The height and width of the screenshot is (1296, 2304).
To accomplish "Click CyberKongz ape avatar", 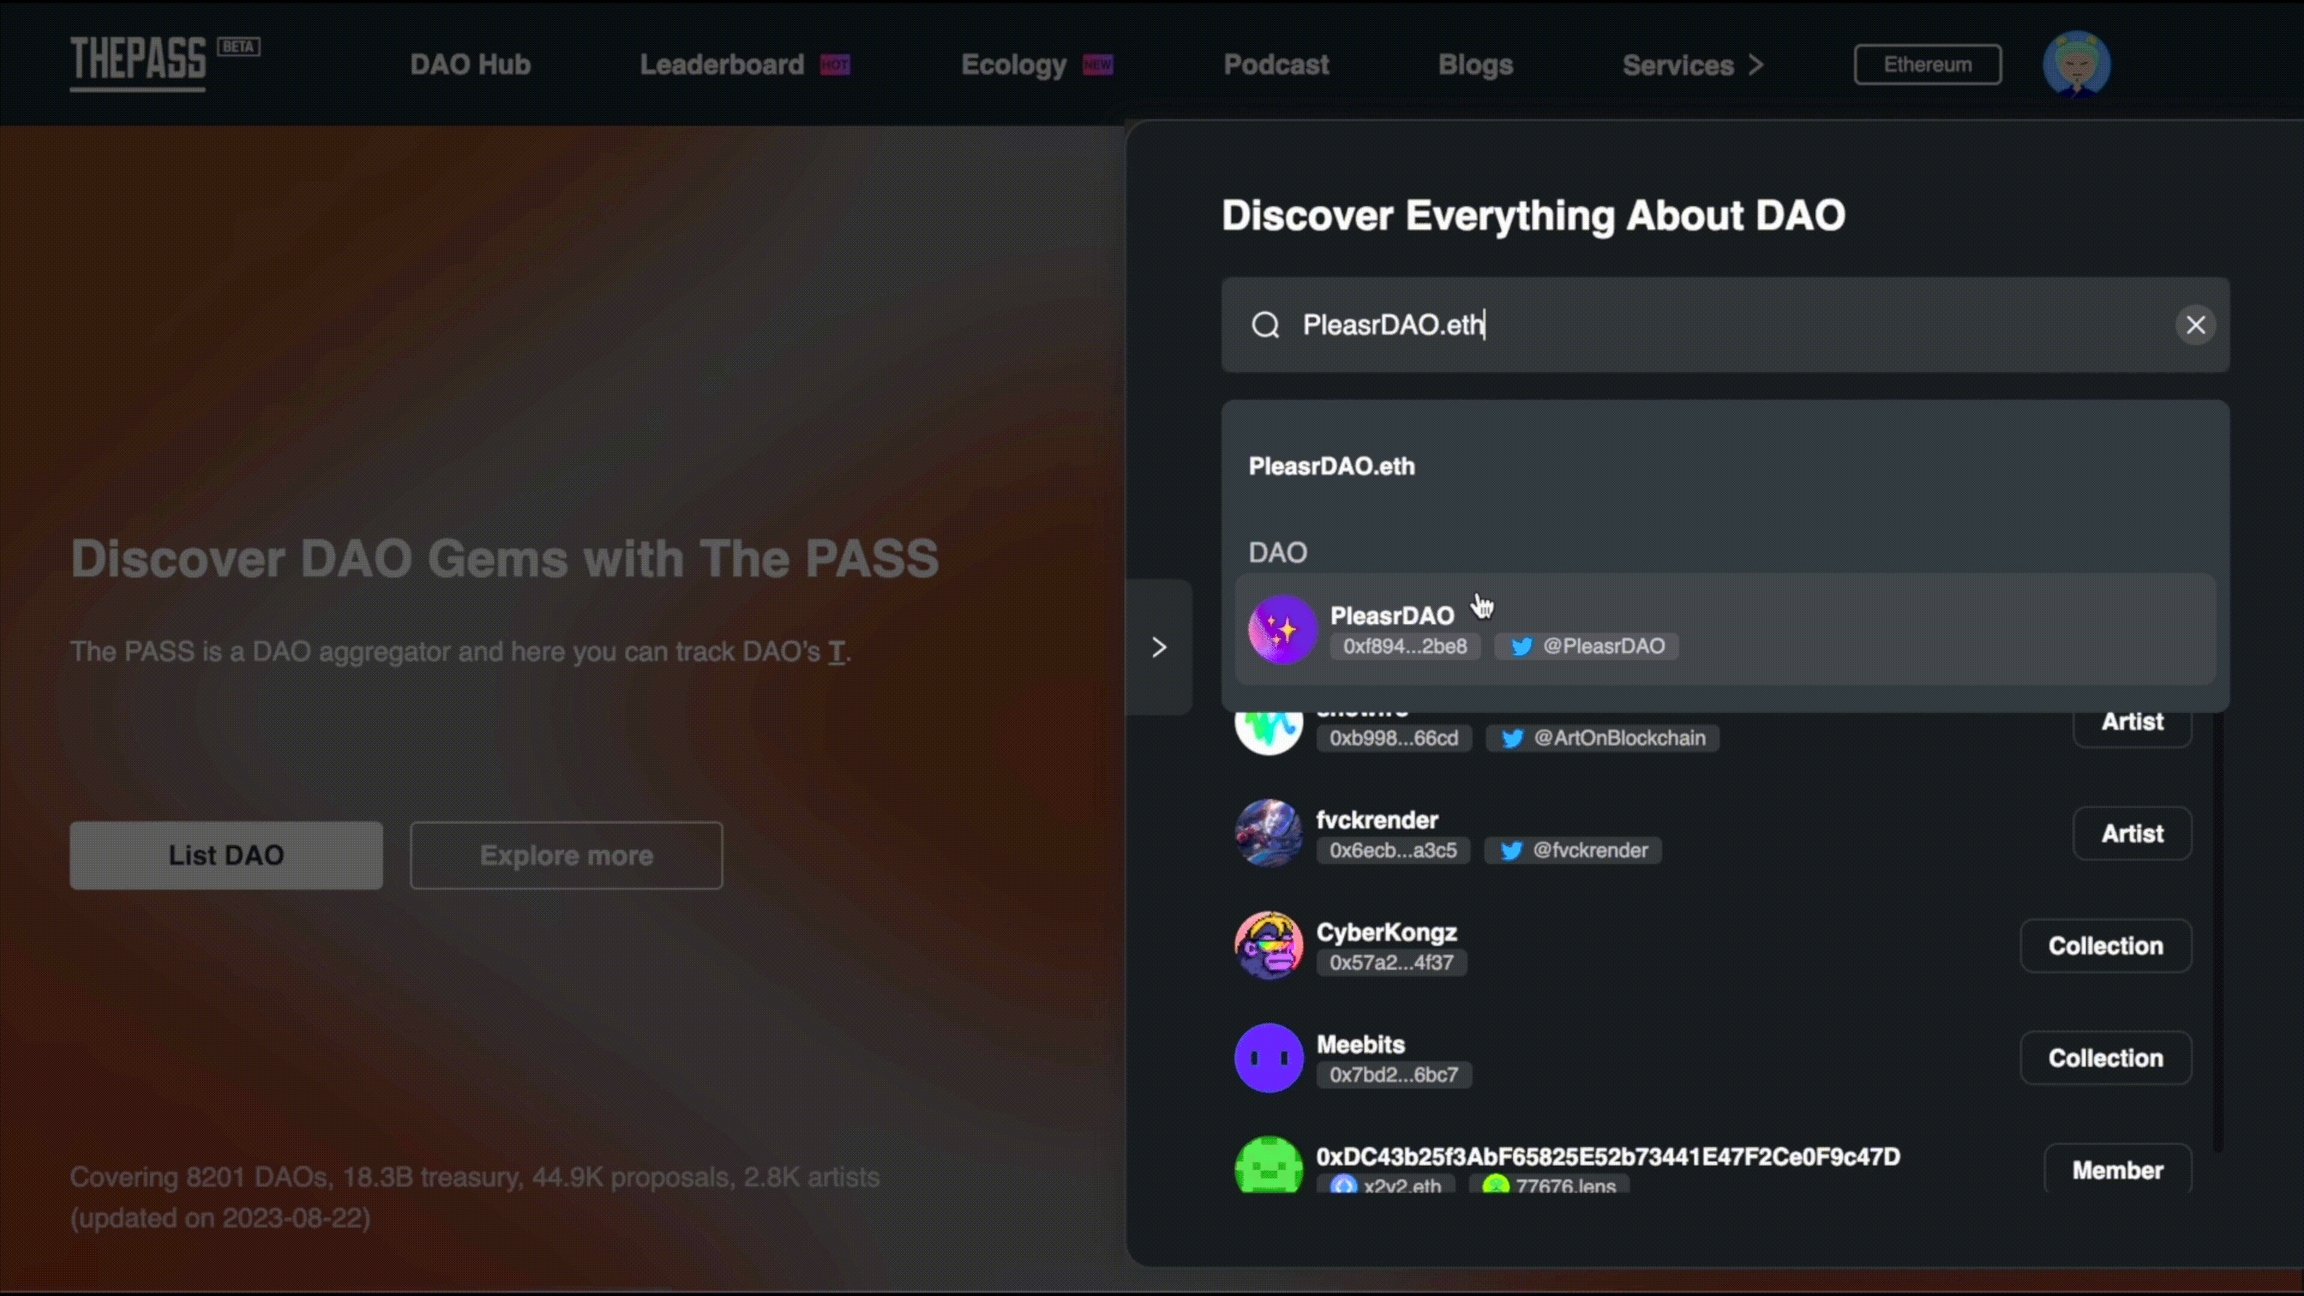I will (1268, 945).
